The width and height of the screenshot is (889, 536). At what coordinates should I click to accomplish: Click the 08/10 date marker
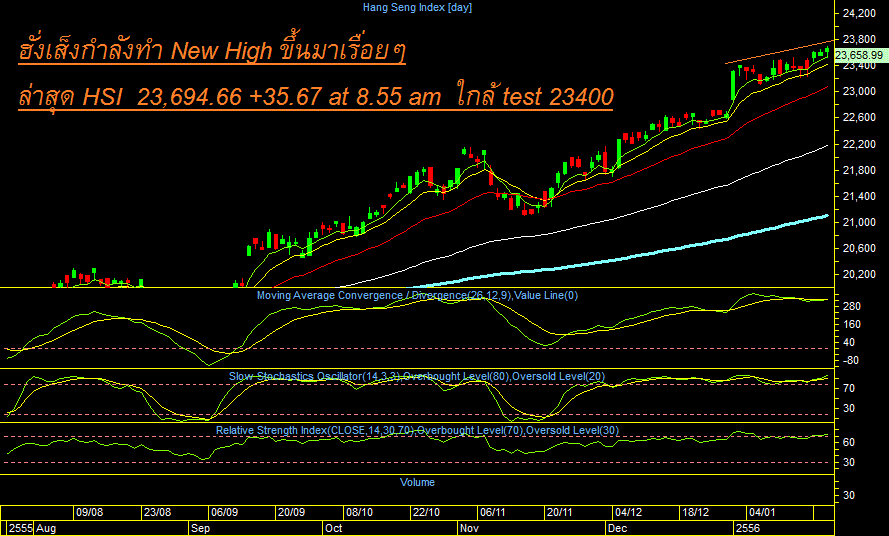[x=359, y=512]
